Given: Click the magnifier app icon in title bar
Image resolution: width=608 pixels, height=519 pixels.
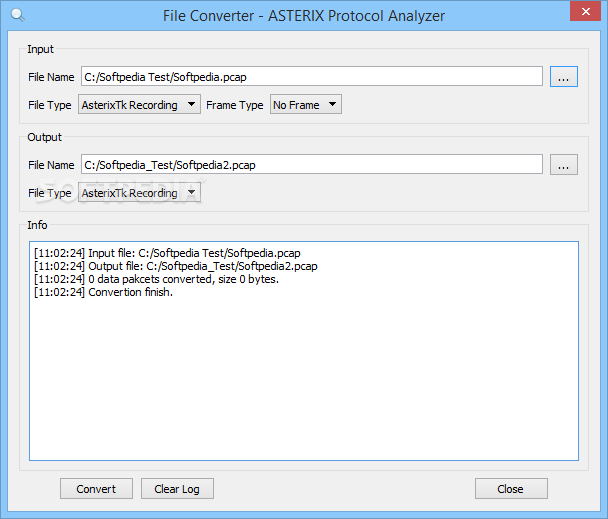Looking at the screenshot, I should pos(15,15).
